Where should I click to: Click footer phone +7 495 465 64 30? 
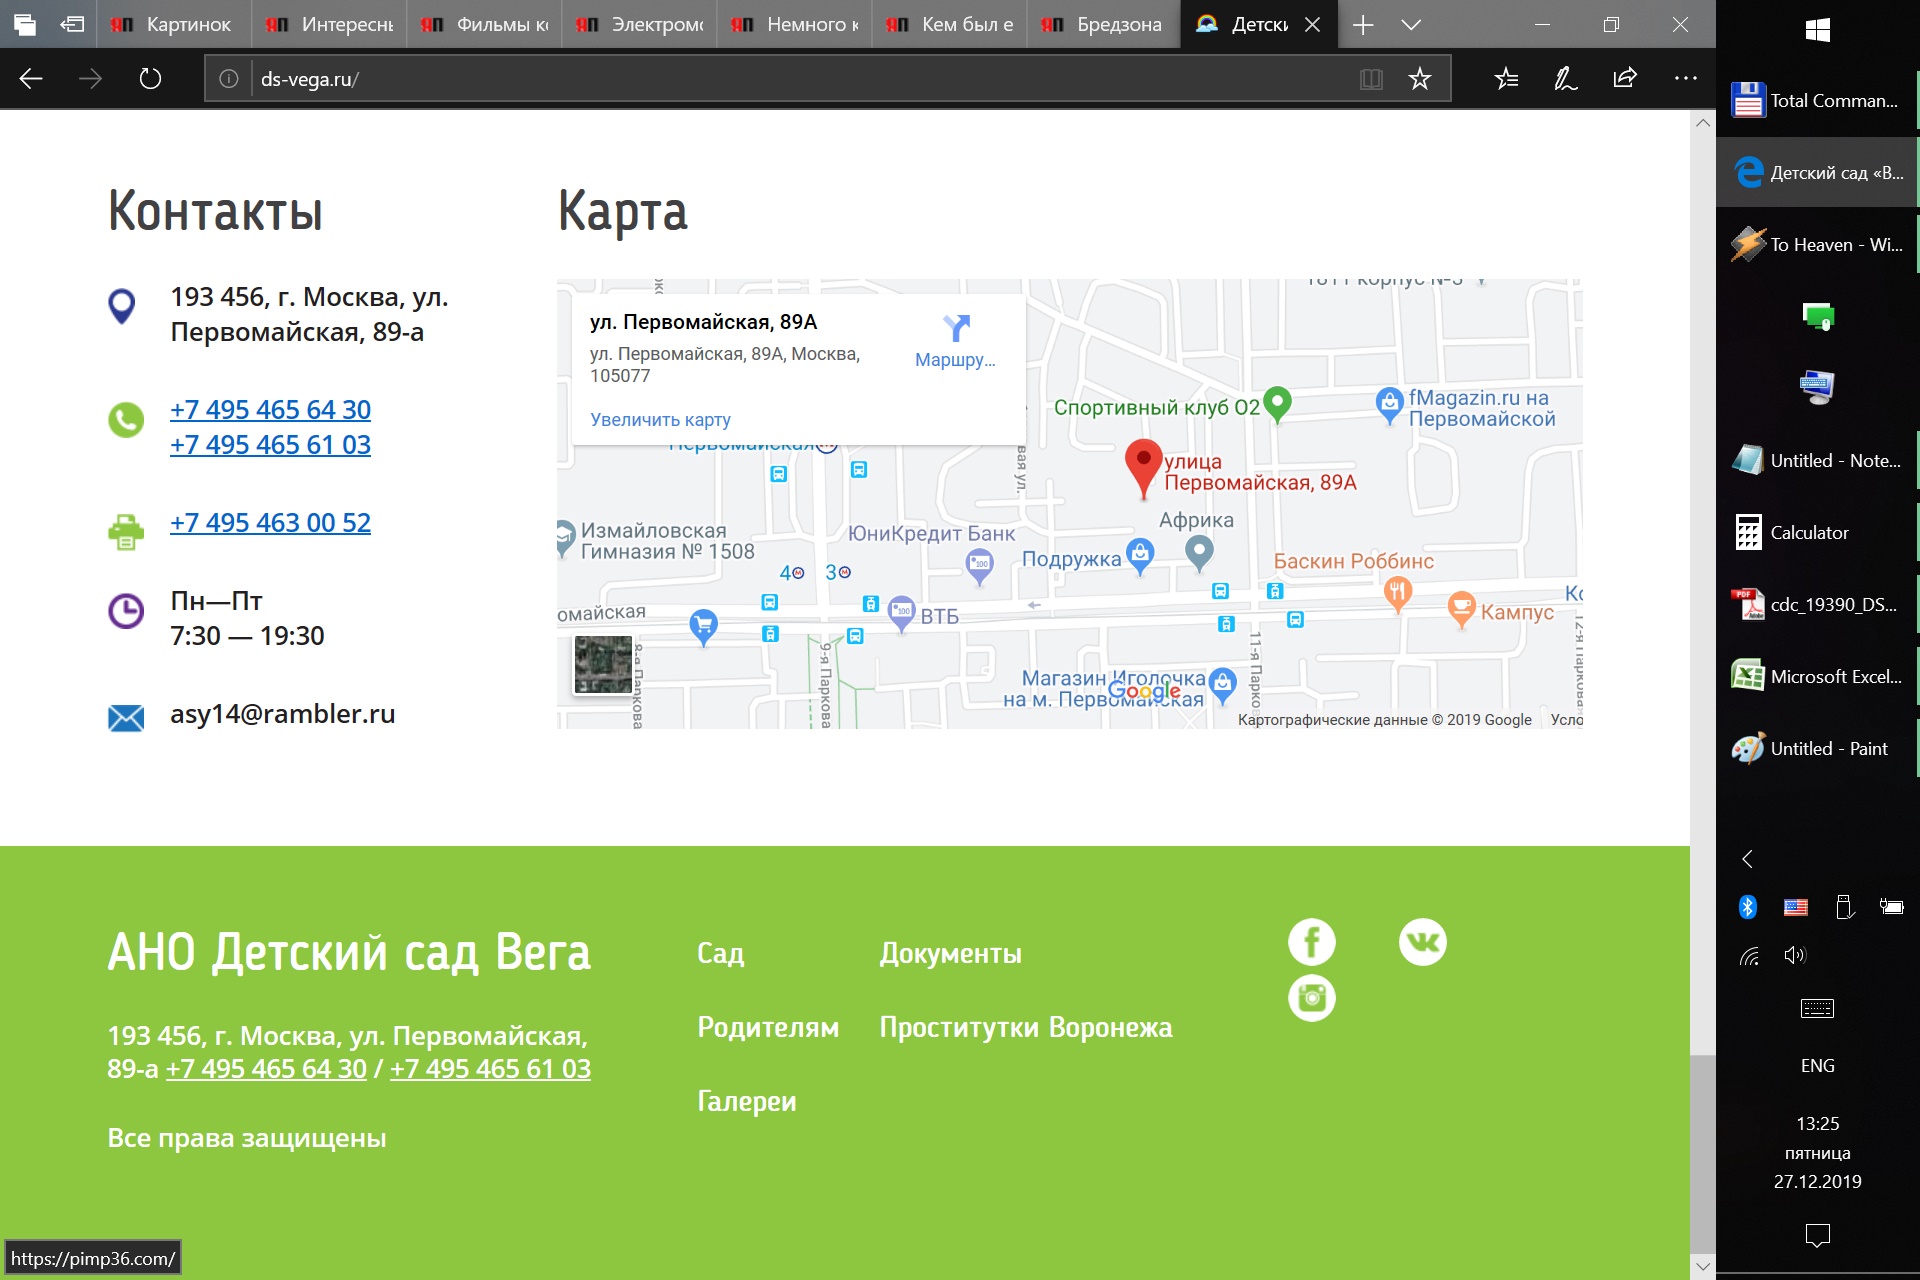point(266,1069)
